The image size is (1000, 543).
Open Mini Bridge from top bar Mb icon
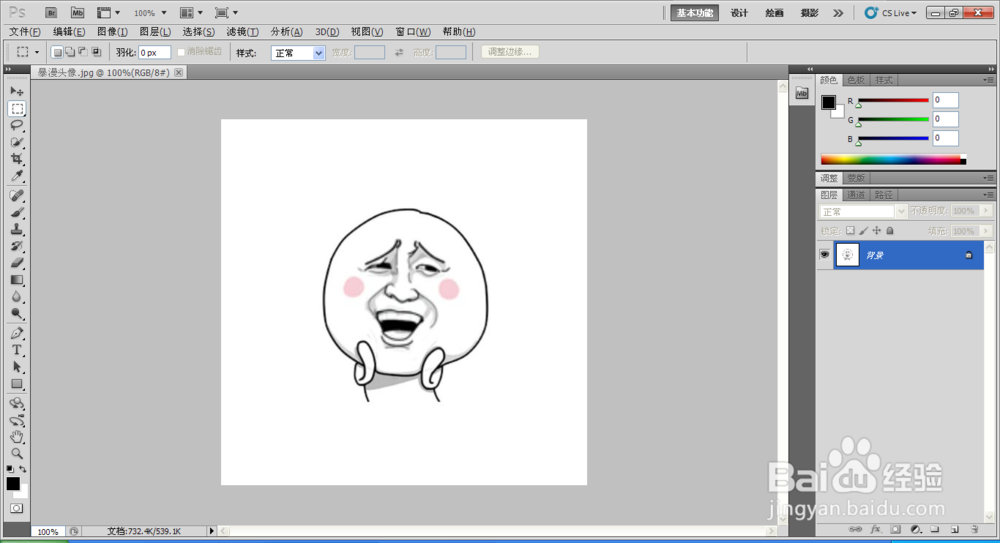pyautogui.click(x=77, y=13)
